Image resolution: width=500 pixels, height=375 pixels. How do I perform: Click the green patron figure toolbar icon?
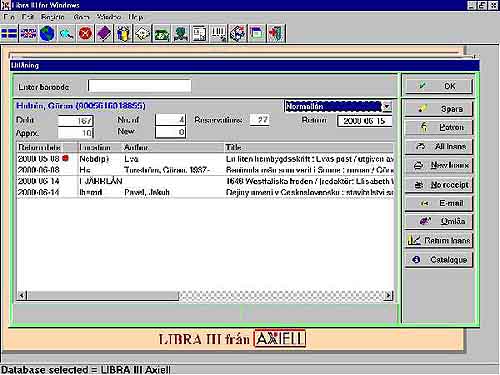pyautogui.click(x=180, y=34)
